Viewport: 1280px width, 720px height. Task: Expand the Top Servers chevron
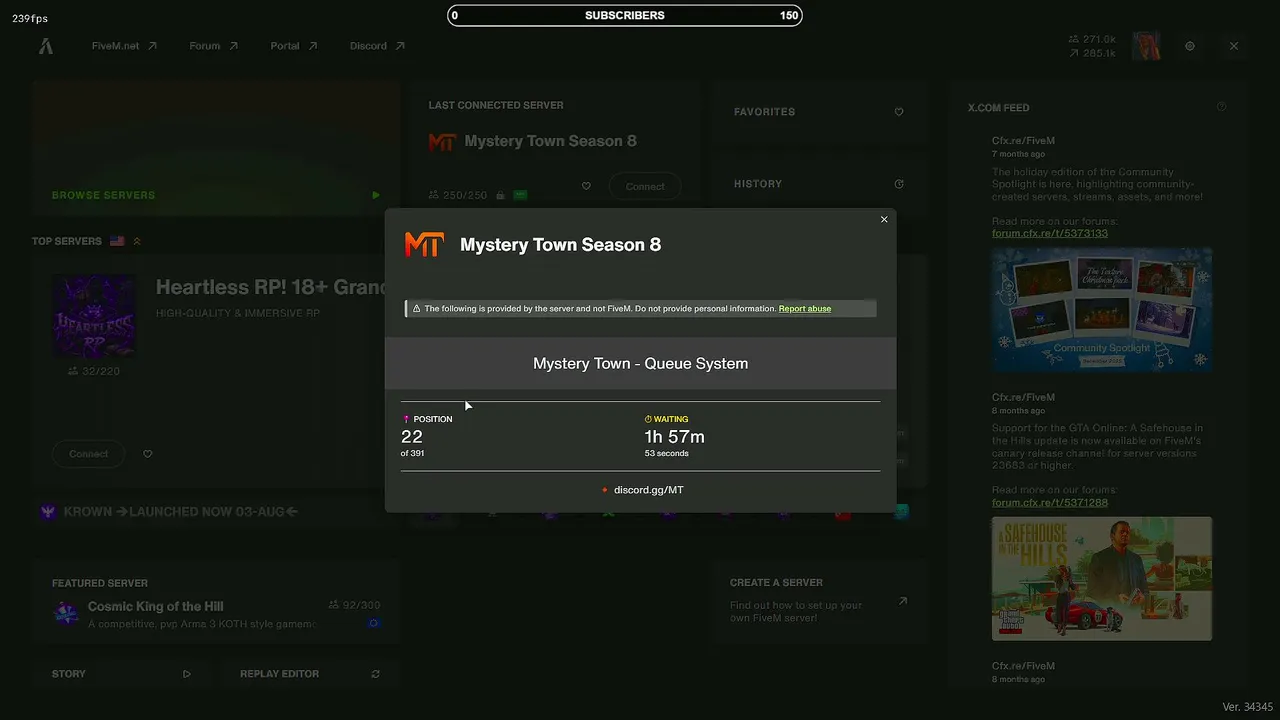coord(137,241)
